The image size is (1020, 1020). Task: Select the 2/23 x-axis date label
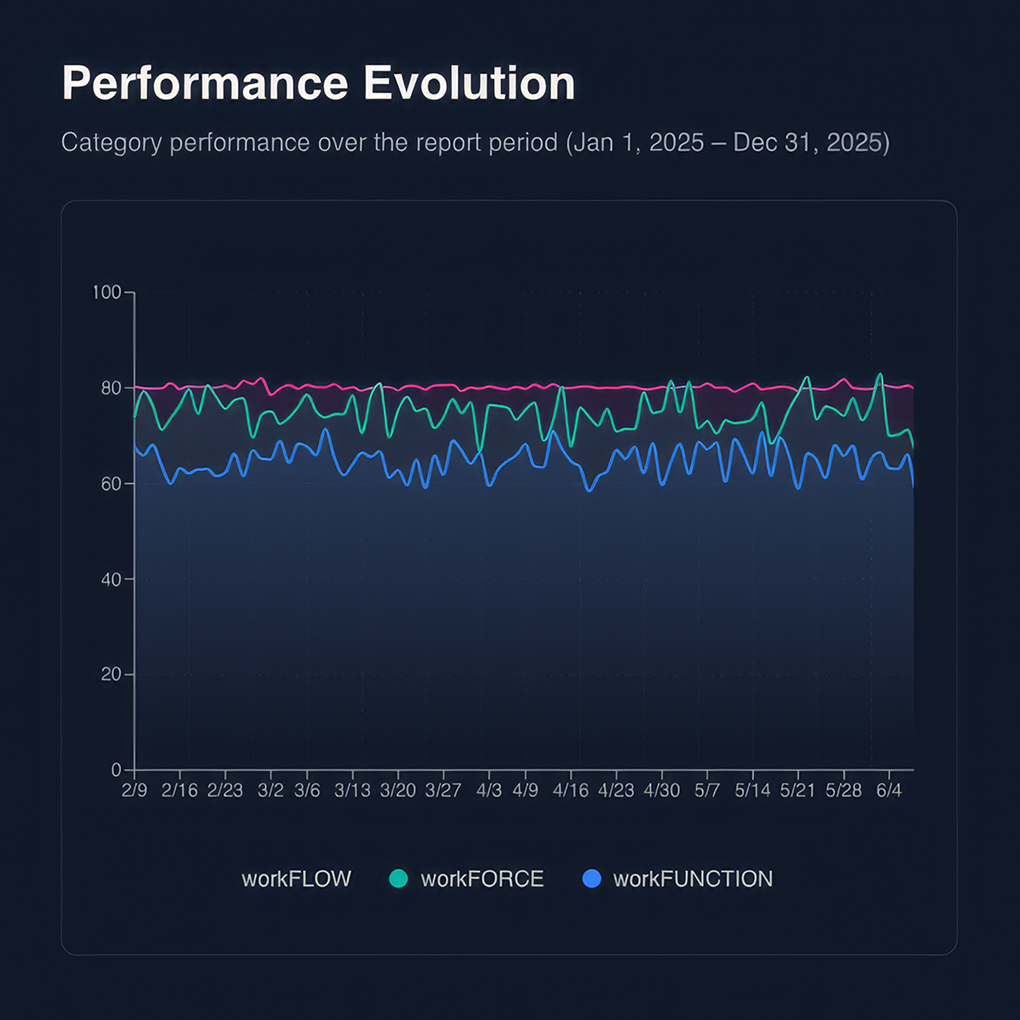pos(225,790)
